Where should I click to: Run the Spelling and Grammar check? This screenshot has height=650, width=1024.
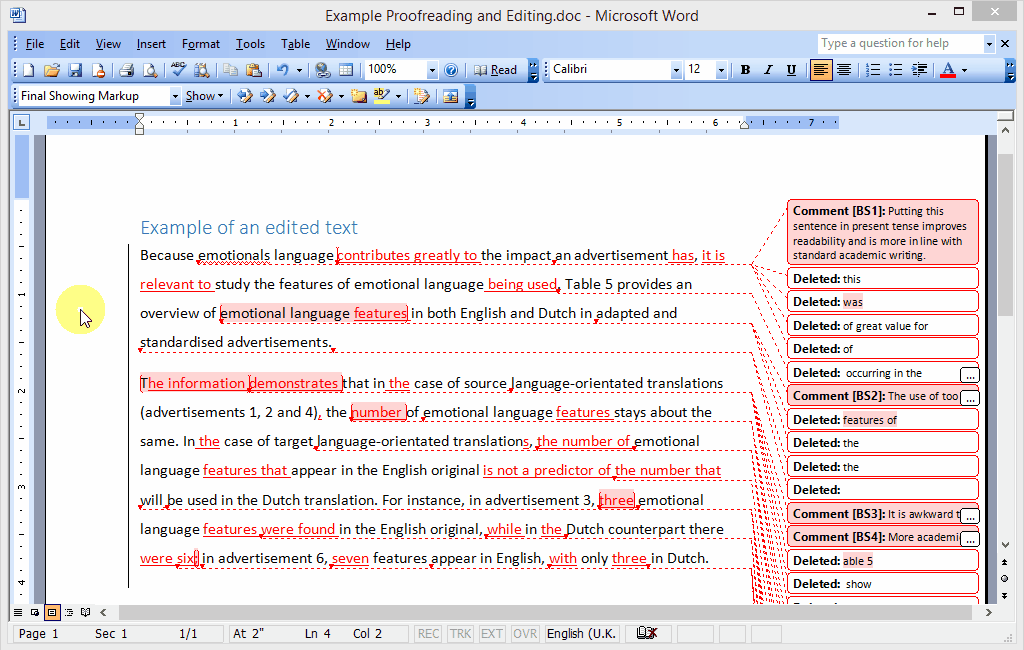pyautogui.click(x=178, y=70)
